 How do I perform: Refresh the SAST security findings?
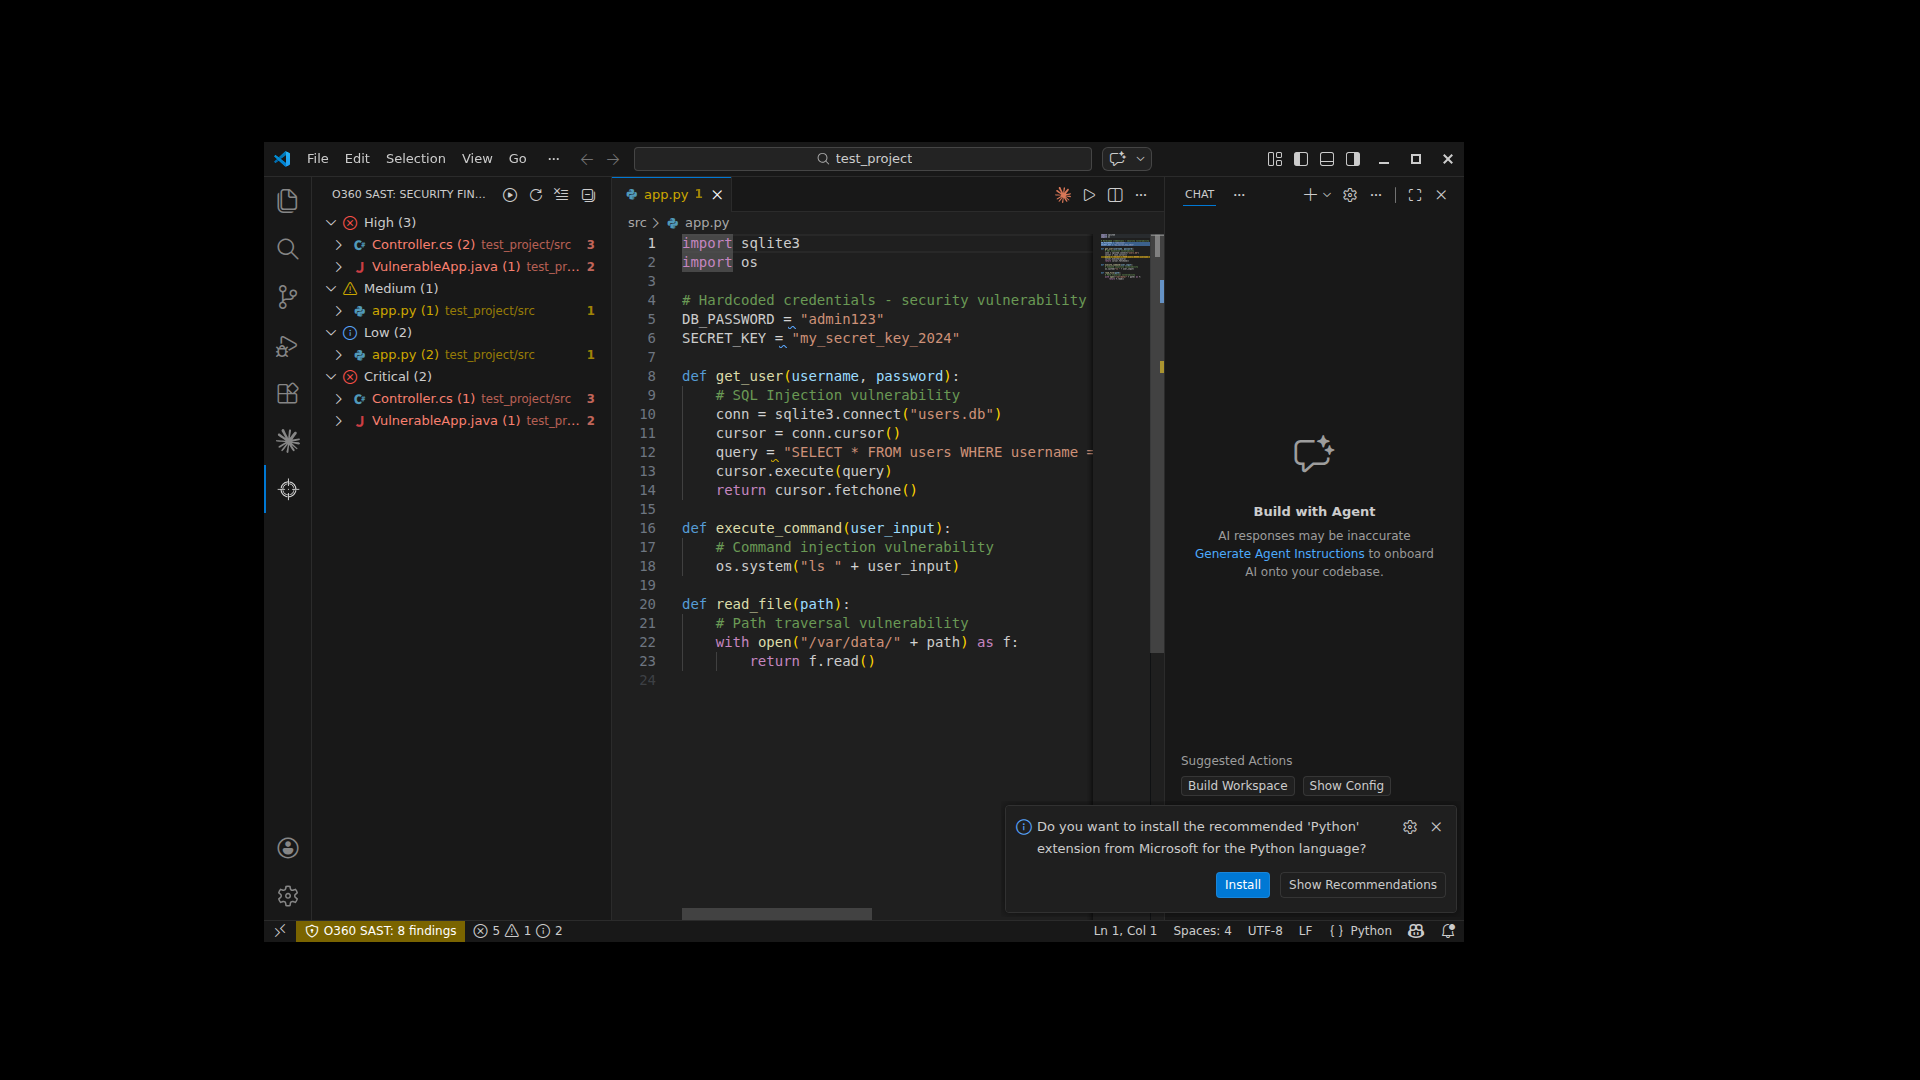click(x=536, y=195)
